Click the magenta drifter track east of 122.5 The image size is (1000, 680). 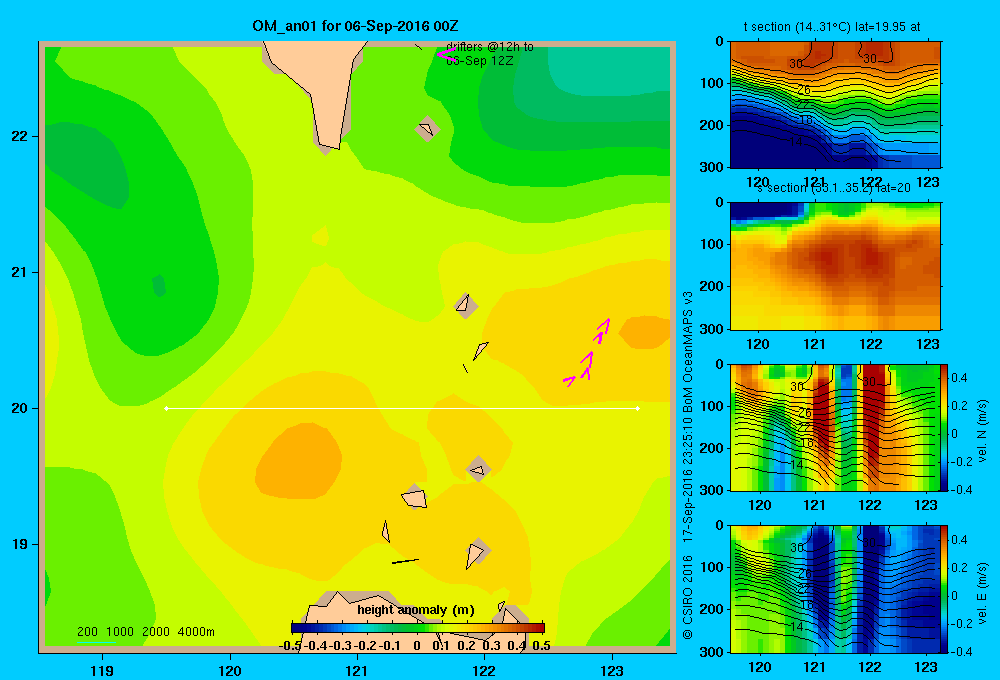point(588,354)
